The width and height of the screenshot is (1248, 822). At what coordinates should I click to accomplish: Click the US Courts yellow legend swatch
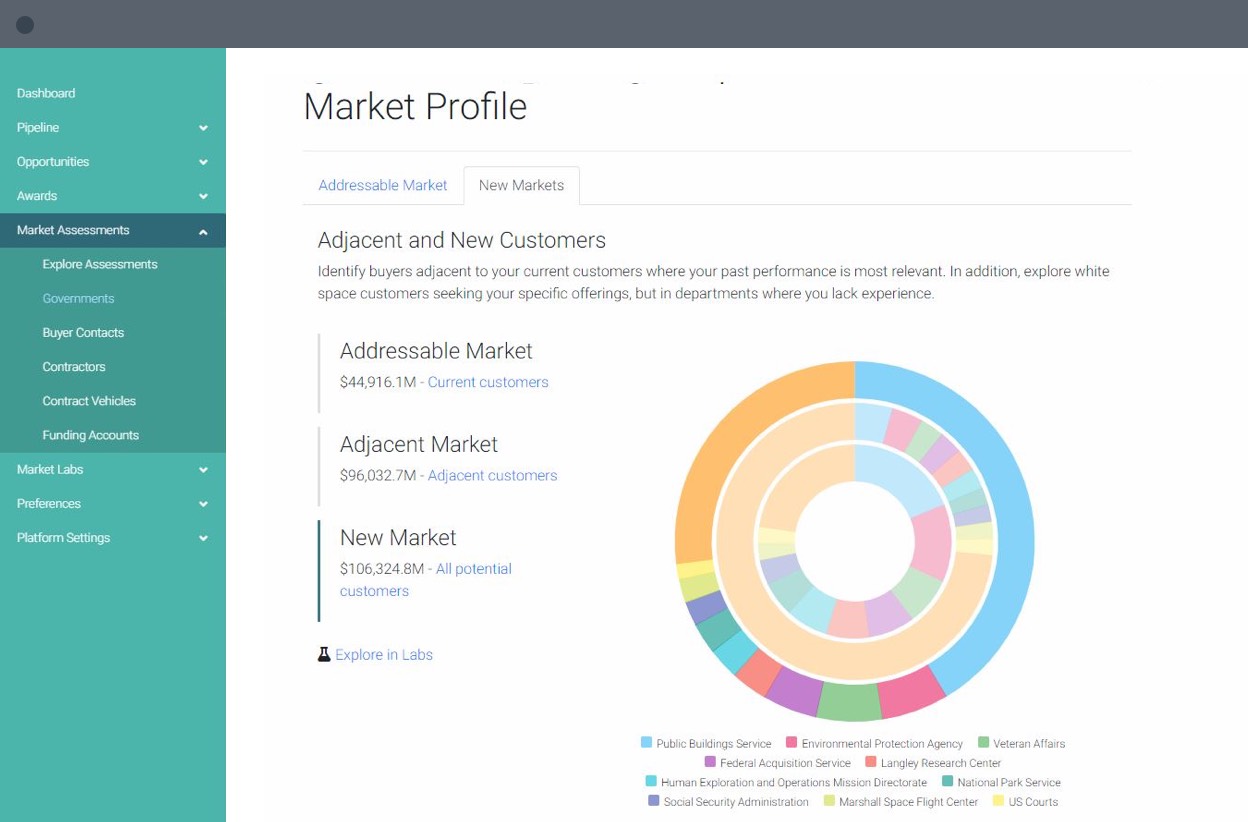[998, 801]
